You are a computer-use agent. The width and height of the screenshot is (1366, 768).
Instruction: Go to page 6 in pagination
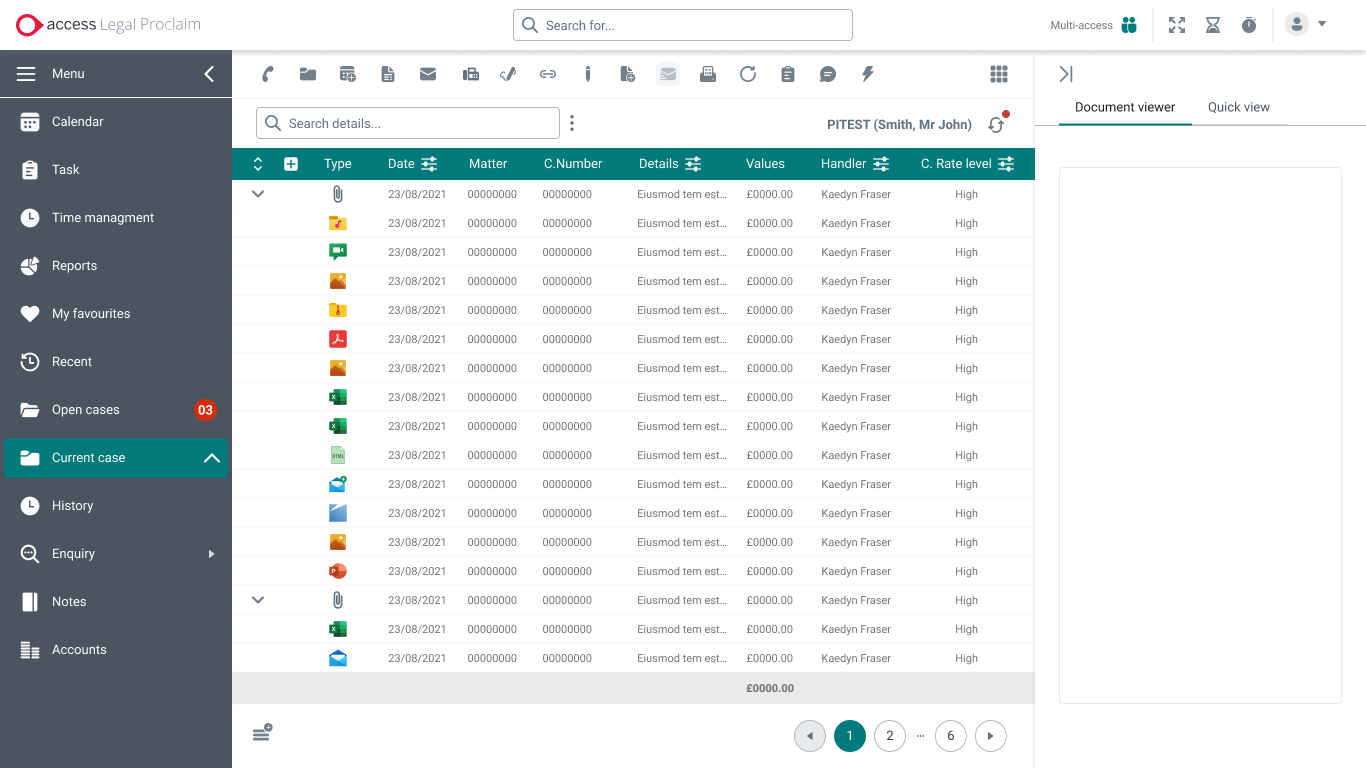(x=950, y=735)
